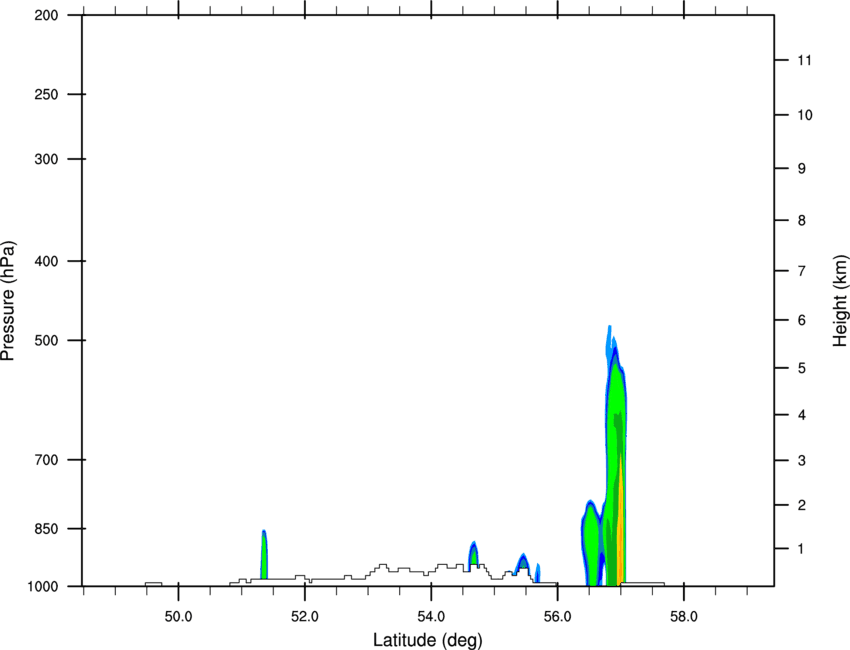The width and height of the screenshot is (850, 650).
Task: Click the orange core of the tall plume
Action: tap(620, 531)
